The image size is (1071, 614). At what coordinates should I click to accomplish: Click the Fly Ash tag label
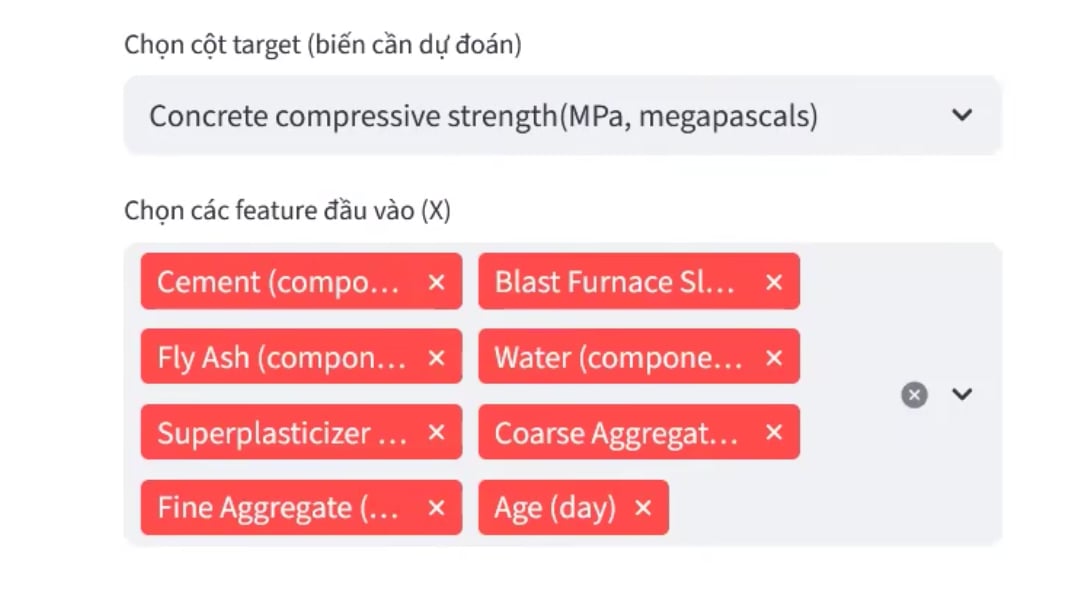coord(282,358)
